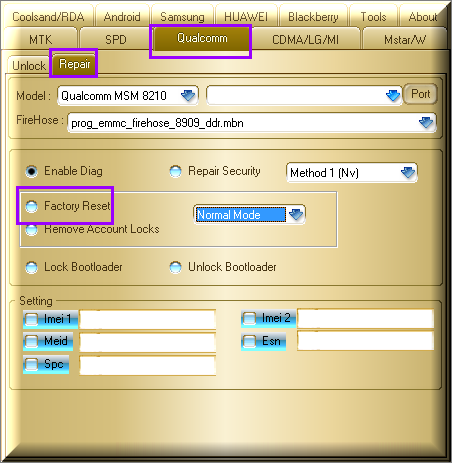Click the Imei 1 input field
The height and width of the screenshot is (463, 452).
pyautogui.click(x=148, y=319)
